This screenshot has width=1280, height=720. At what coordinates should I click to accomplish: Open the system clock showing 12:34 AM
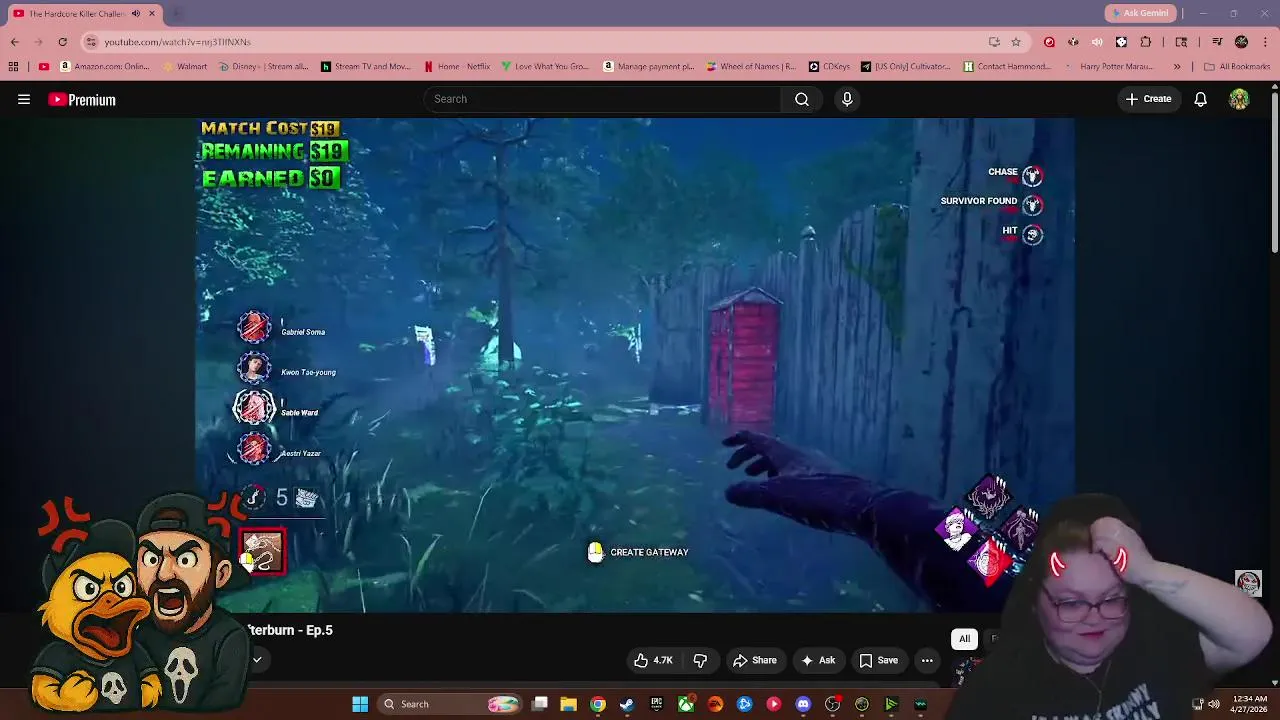pyautogui.click(x=1250, y=704)
